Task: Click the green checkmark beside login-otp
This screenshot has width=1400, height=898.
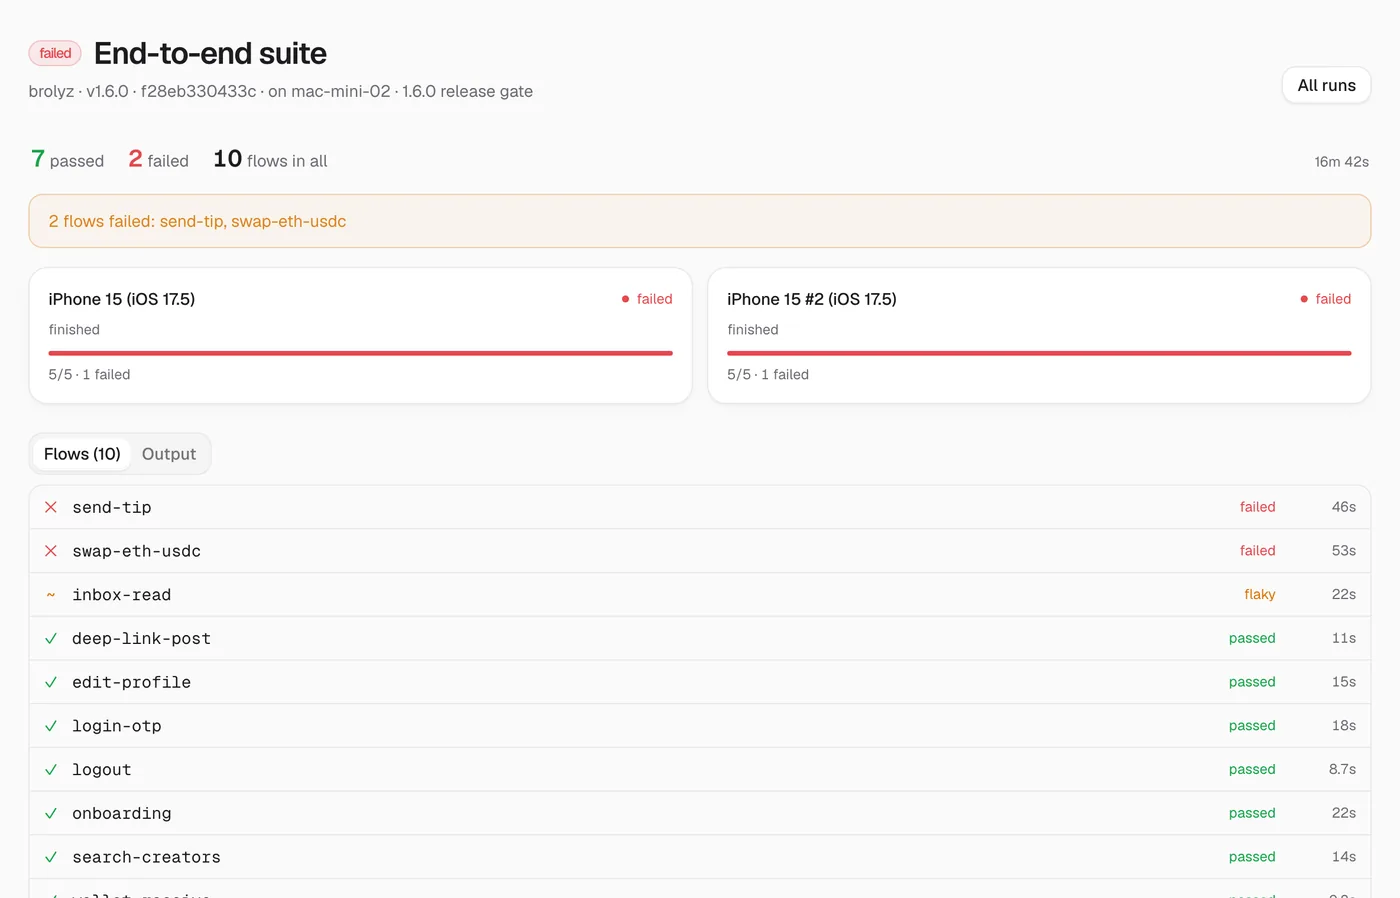Action: (x=51, y=726)
